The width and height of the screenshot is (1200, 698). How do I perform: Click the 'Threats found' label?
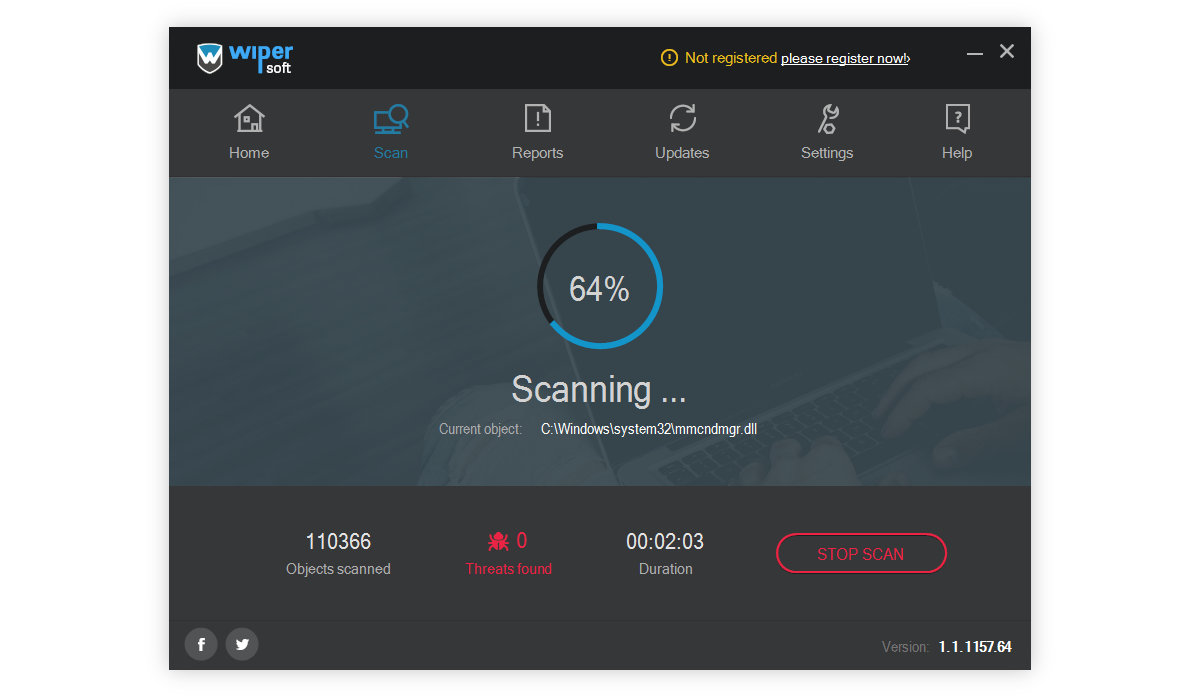(509, 569)
